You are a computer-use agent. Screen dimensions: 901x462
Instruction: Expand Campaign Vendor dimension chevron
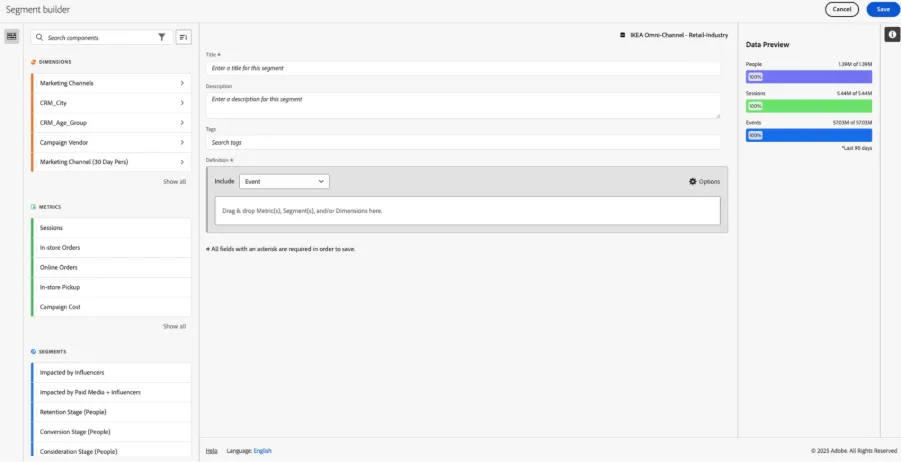[x=182, y=143]
